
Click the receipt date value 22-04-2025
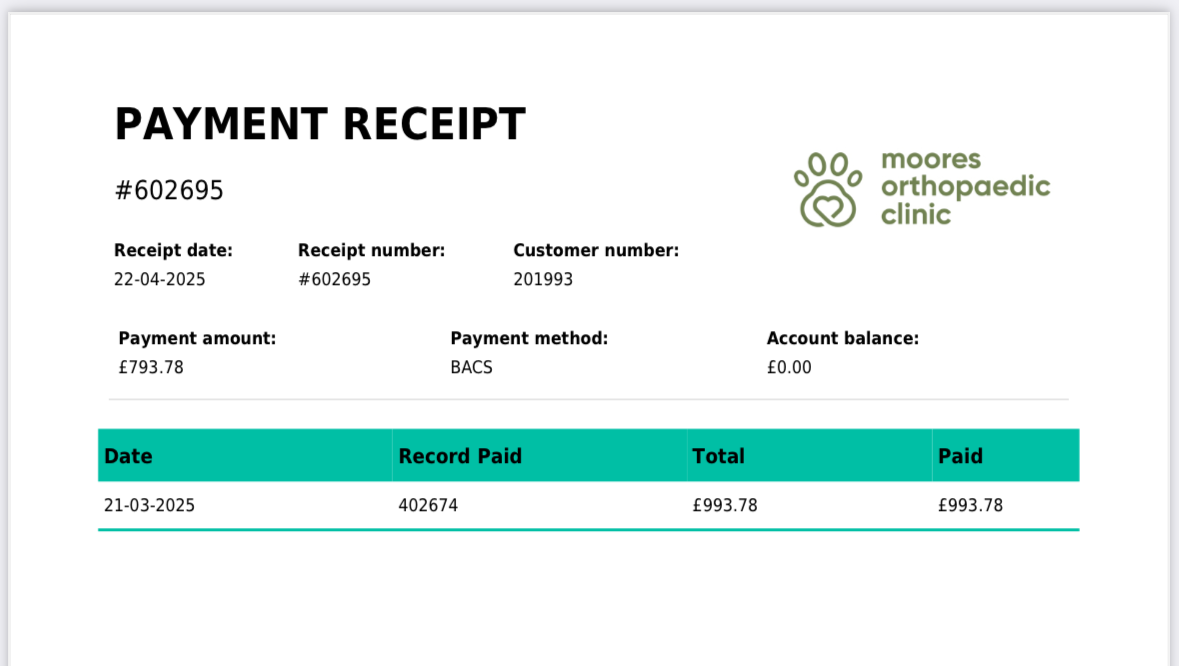[x=160, y=279]
